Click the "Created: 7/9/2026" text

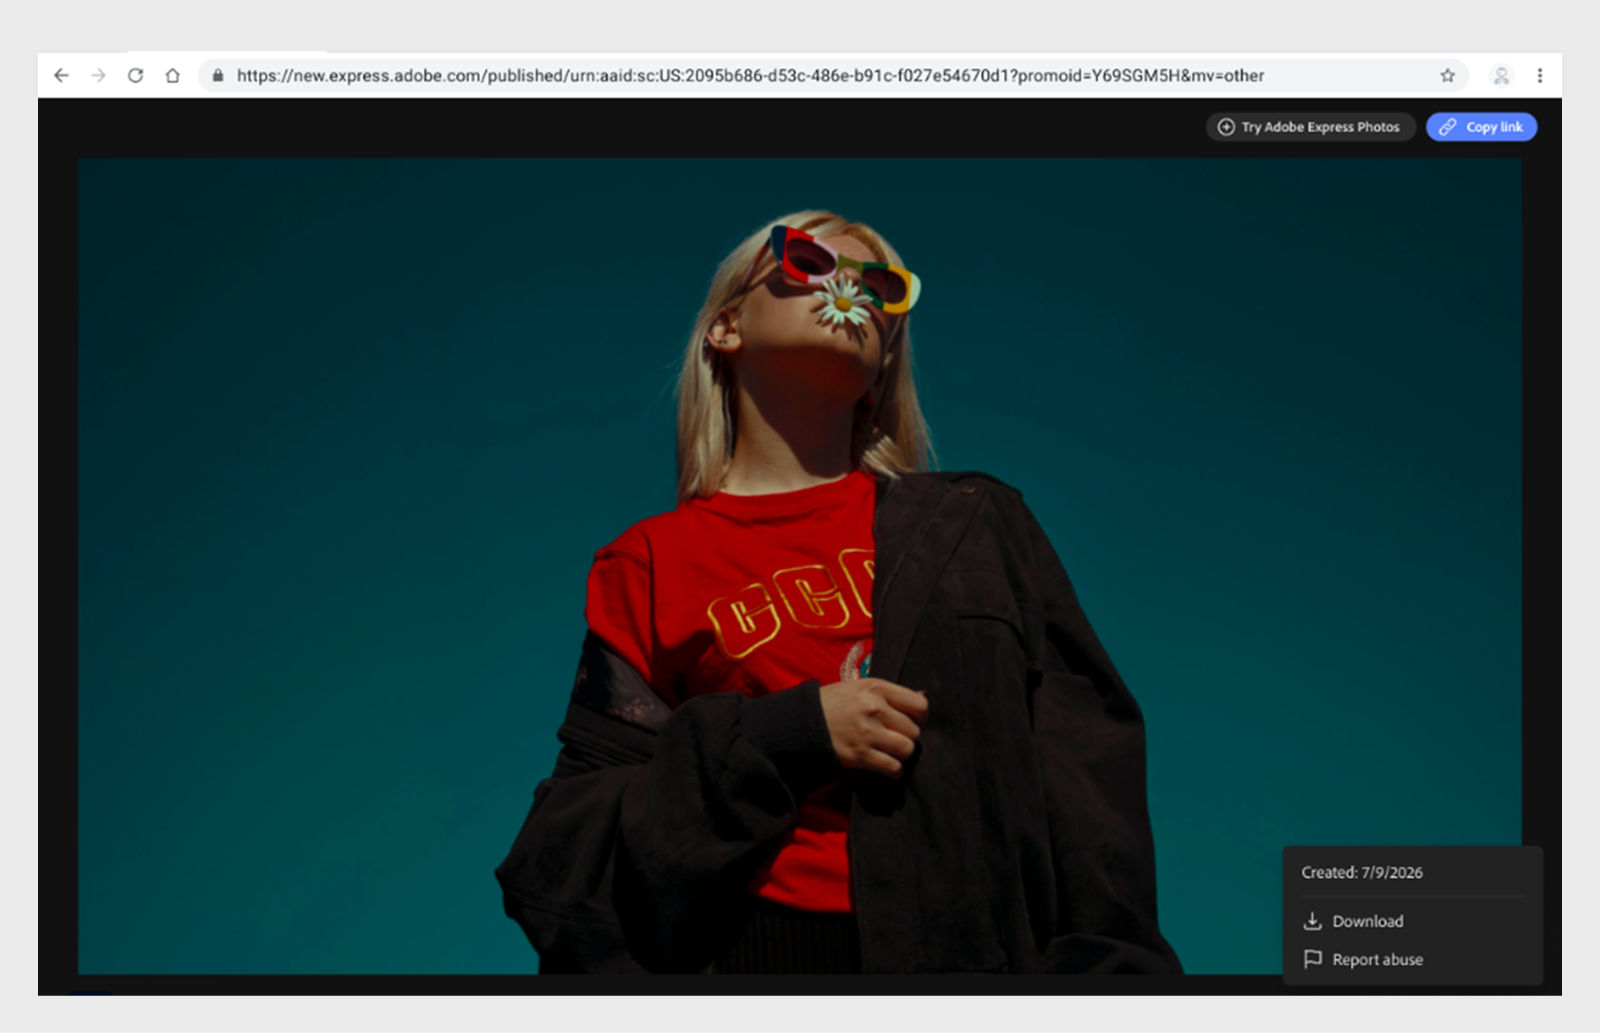point(1362,872)
